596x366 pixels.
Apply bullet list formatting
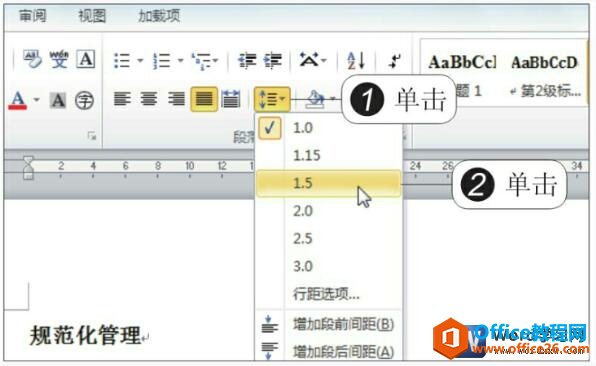tap(122, 60)
